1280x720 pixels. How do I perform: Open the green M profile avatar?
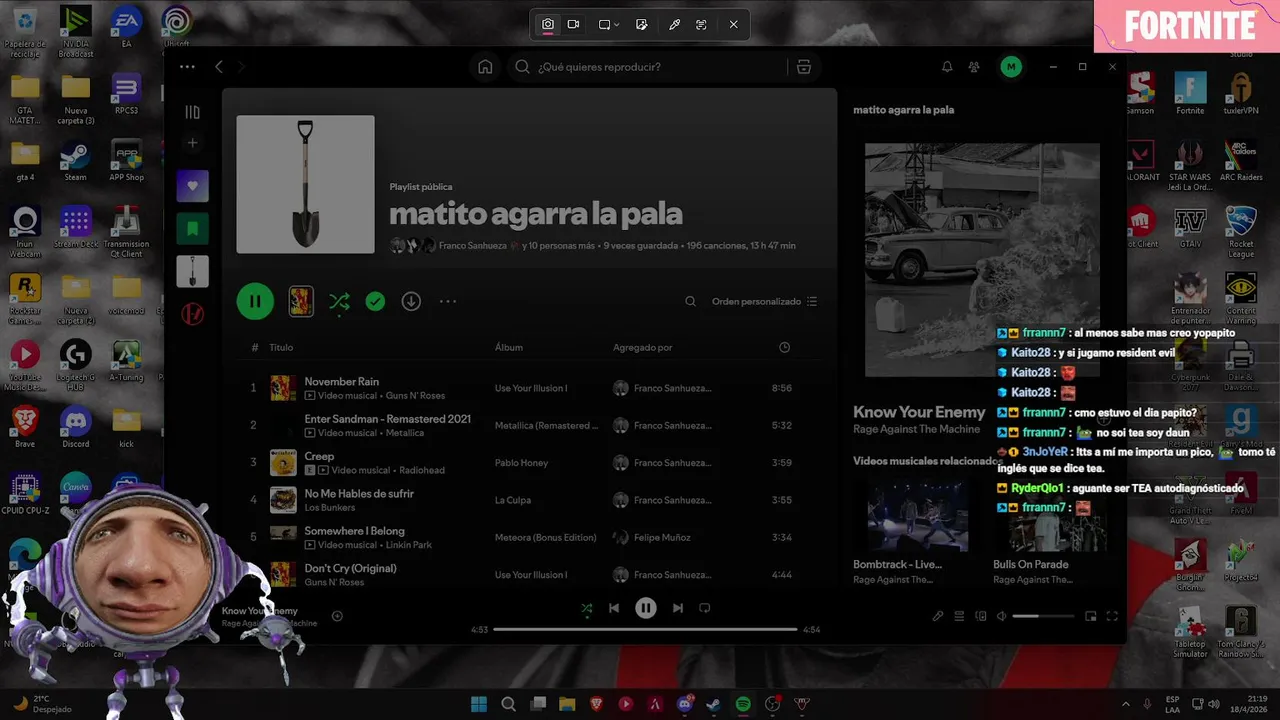pos(1011,67)
